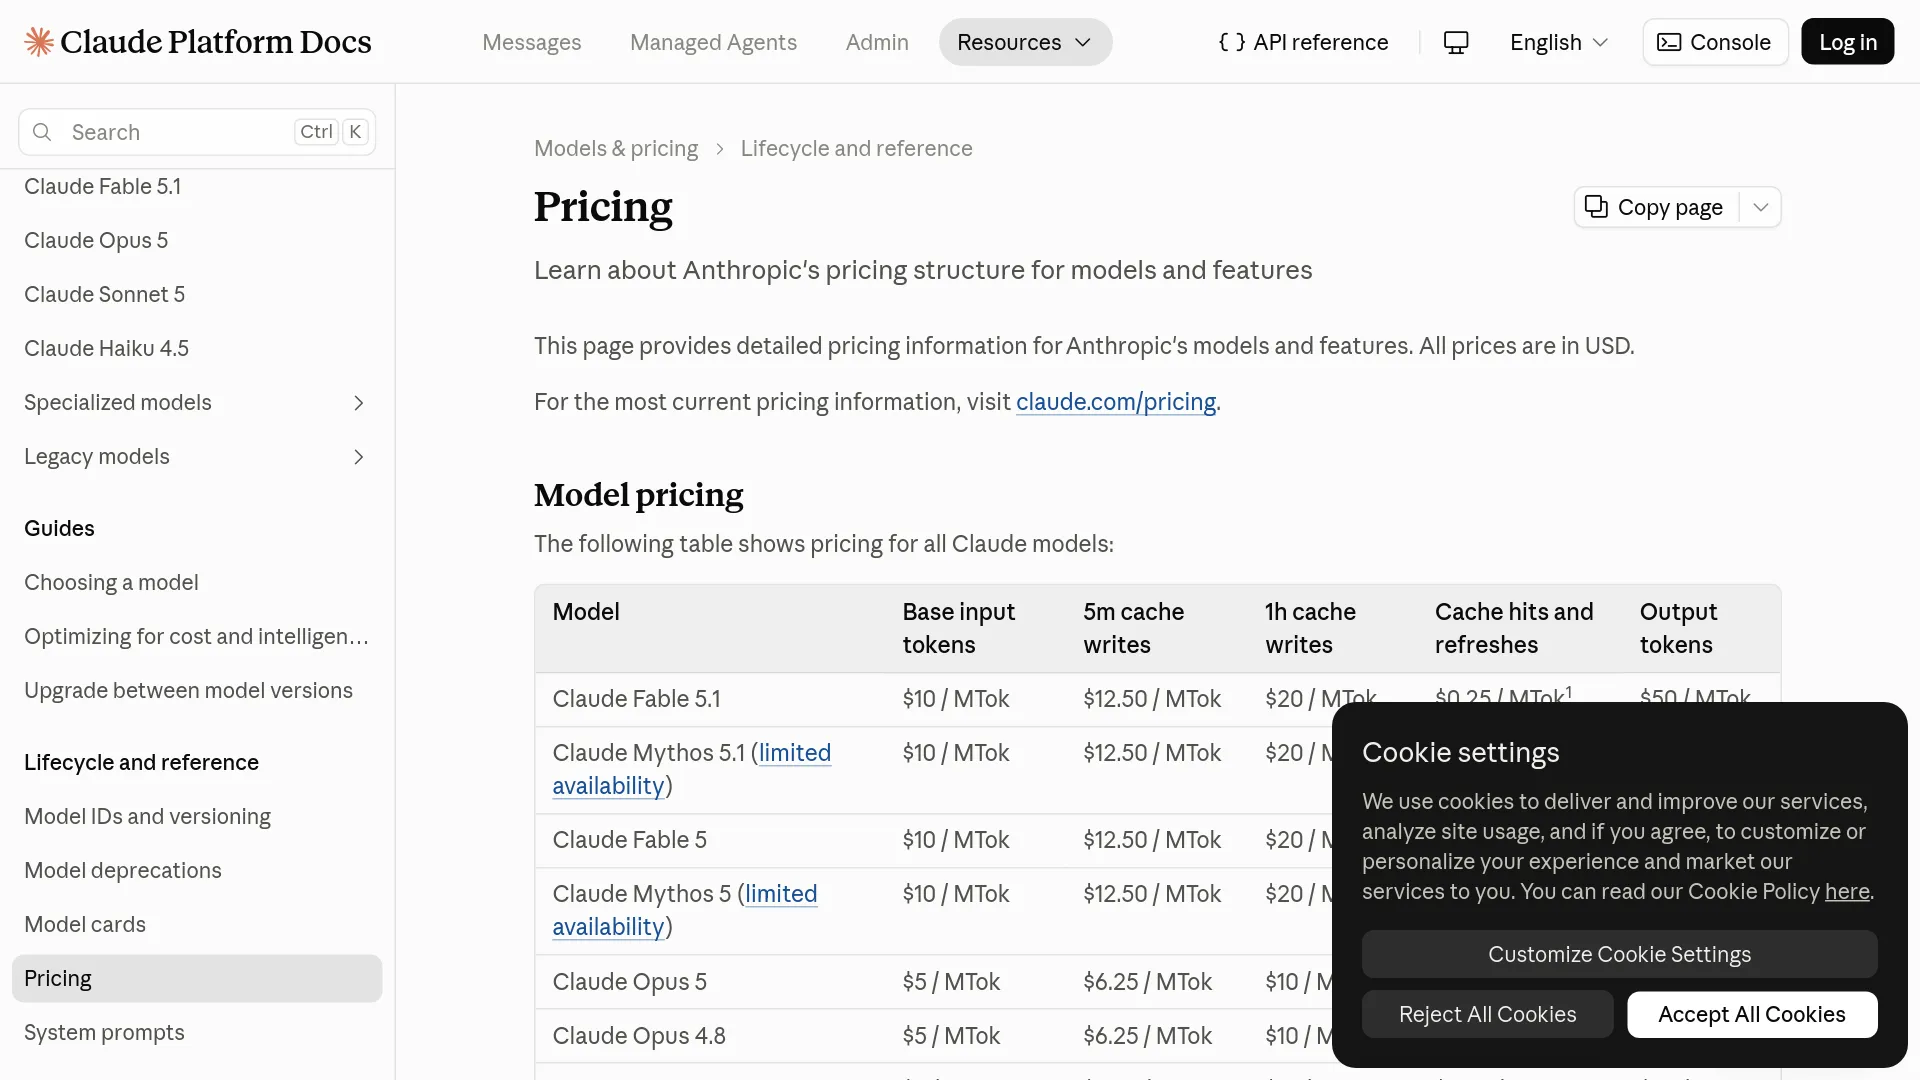Click the Log in button
The width and height of the screenshot is (1920, 1080).
point(1847,42)
